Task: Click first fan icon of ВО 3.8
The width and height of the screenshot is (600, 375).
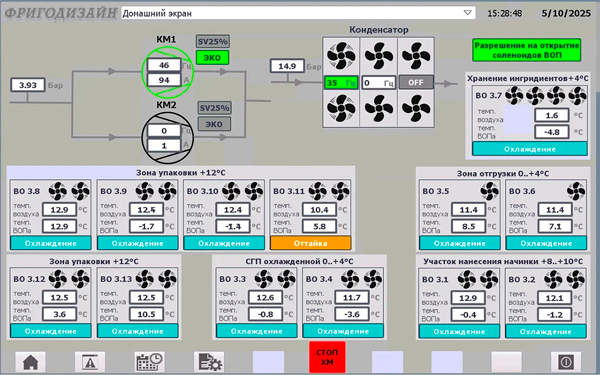Action: (x=58, y=191)
